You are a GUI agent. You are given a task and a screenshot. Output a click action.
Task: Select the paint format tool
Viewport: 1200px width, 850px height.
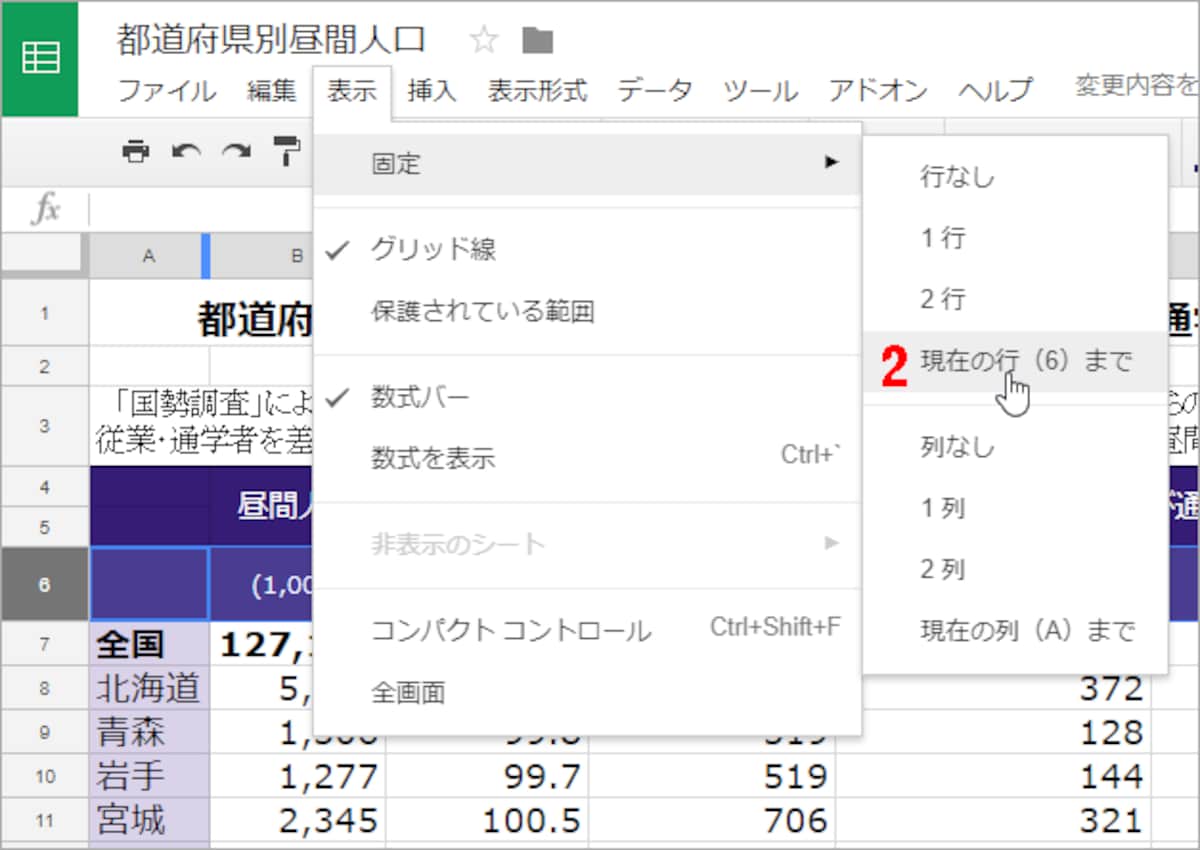tap(287, 151)
